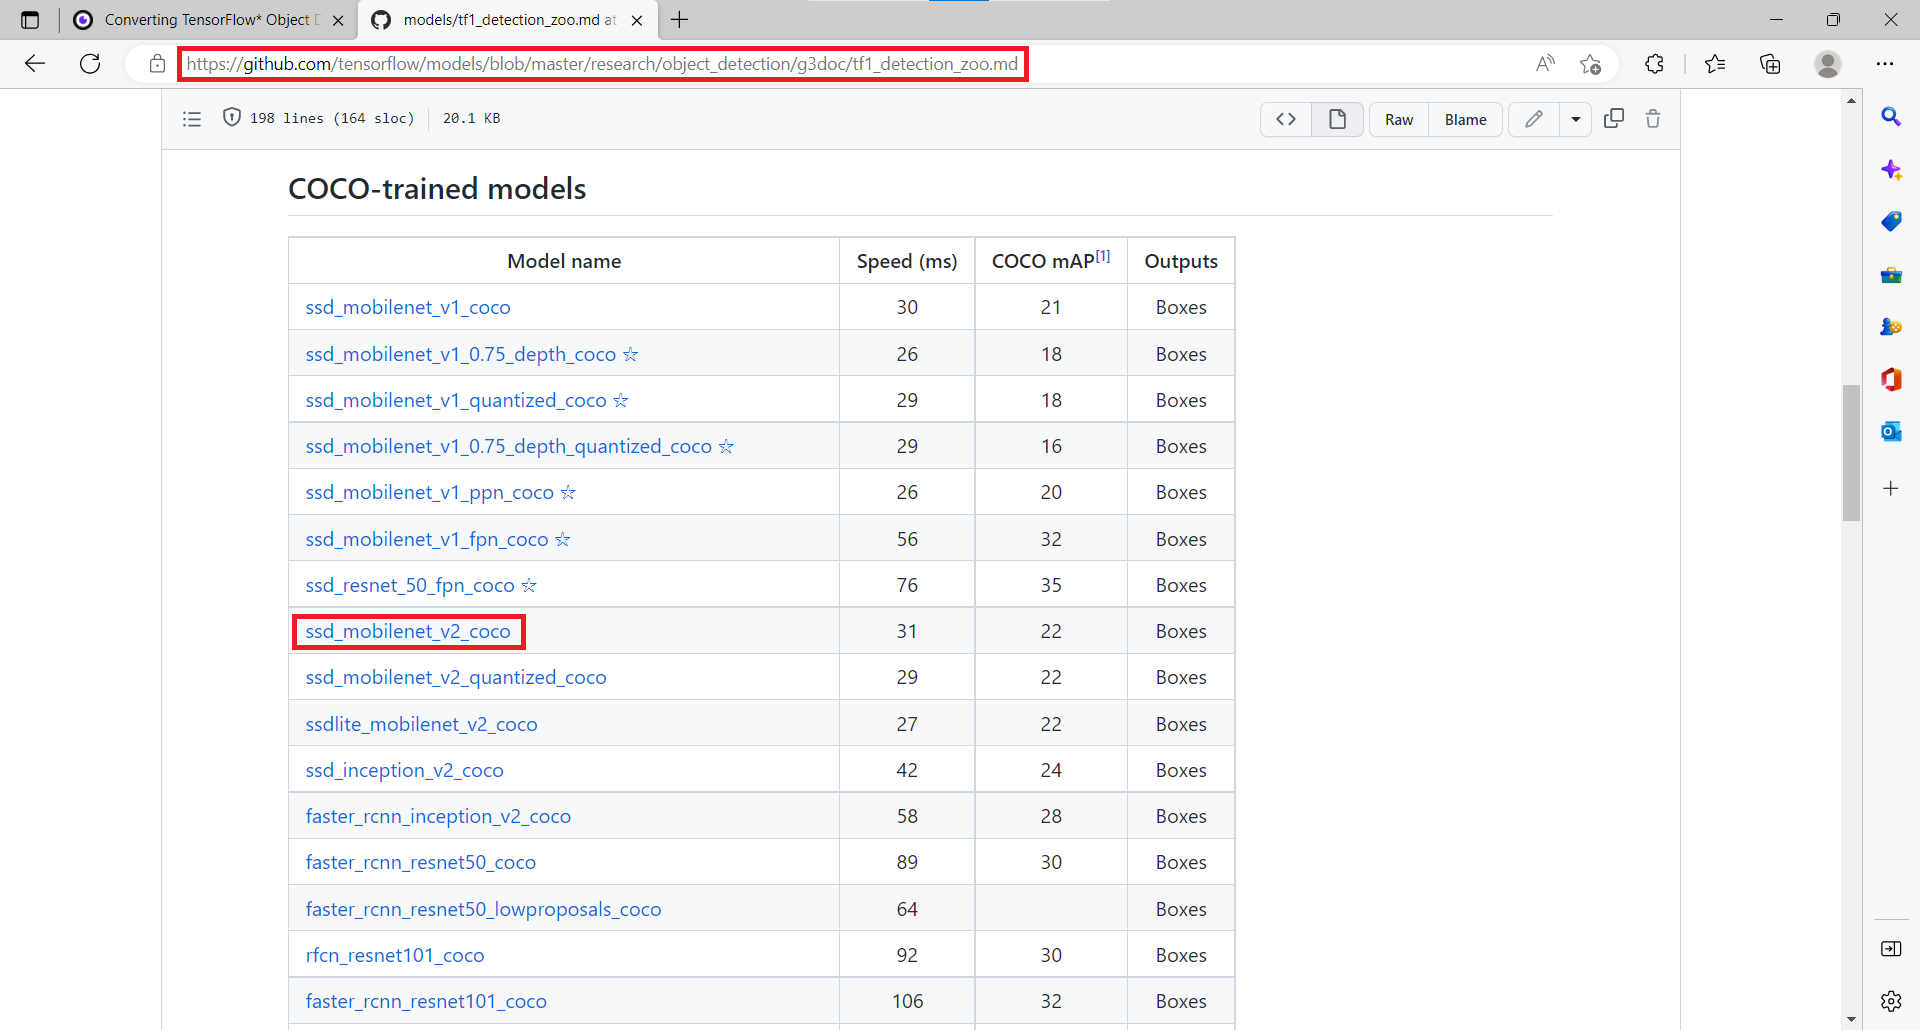The width and height of the screenshot is (1920, 1030).
Task: Switch to Converting TensorFlow Object tab
Action: click(210, 20)
